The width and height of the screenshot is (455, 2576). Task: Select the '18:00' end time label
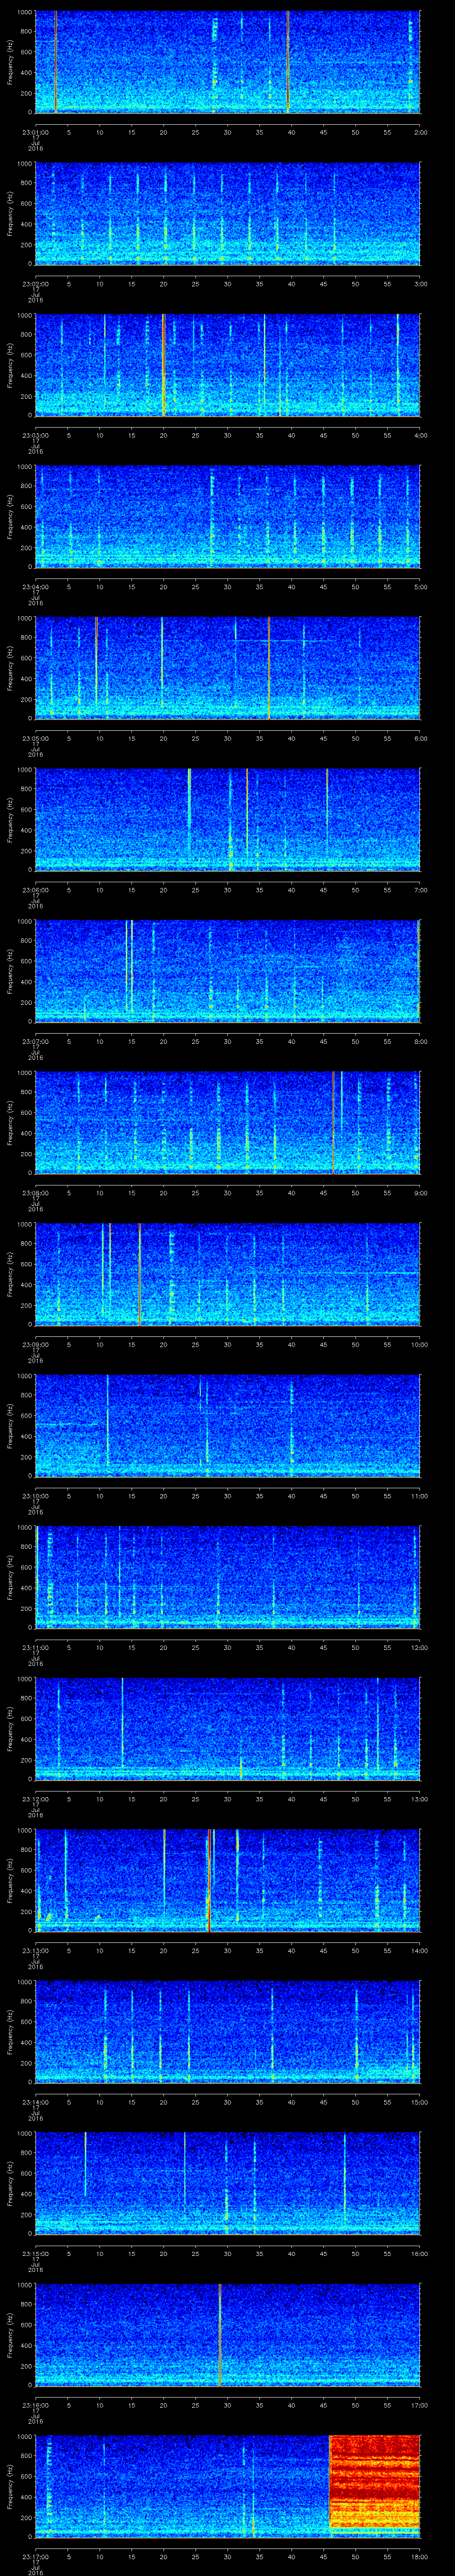click(x=419, y=2555)
